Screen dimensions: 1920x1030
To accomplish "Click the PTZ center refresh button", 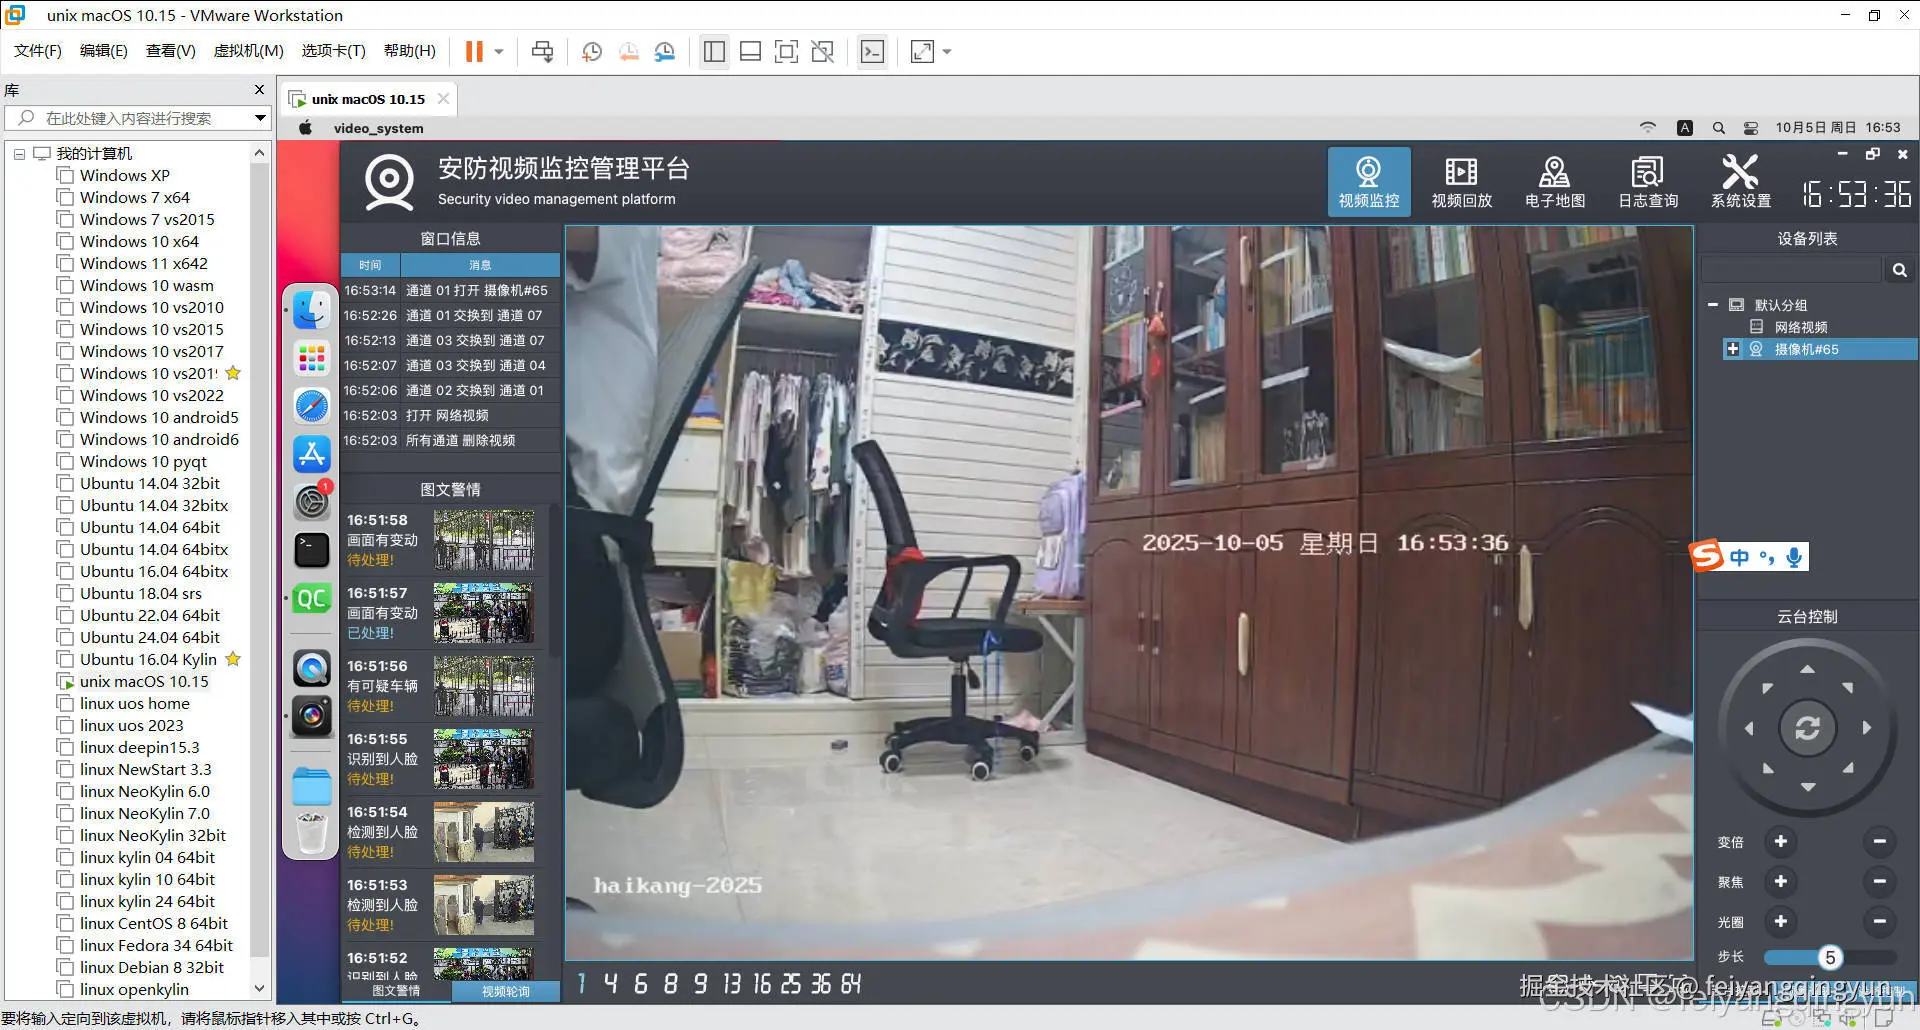I will [1807, 728].
